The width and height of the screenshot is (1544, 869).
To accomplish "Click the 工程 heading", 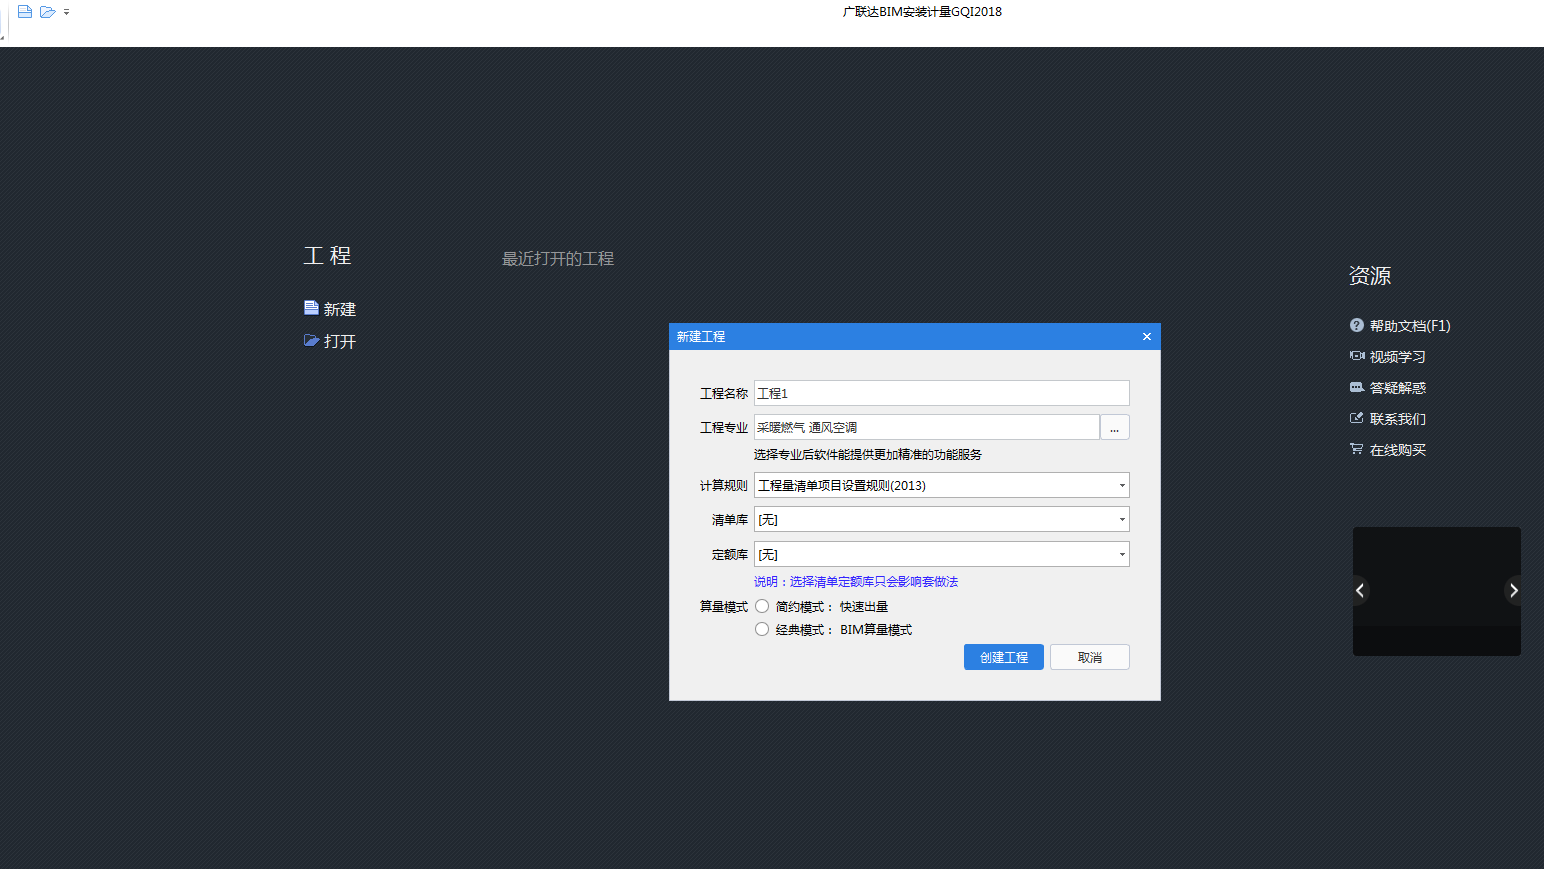I will click(x=328, y=256).
